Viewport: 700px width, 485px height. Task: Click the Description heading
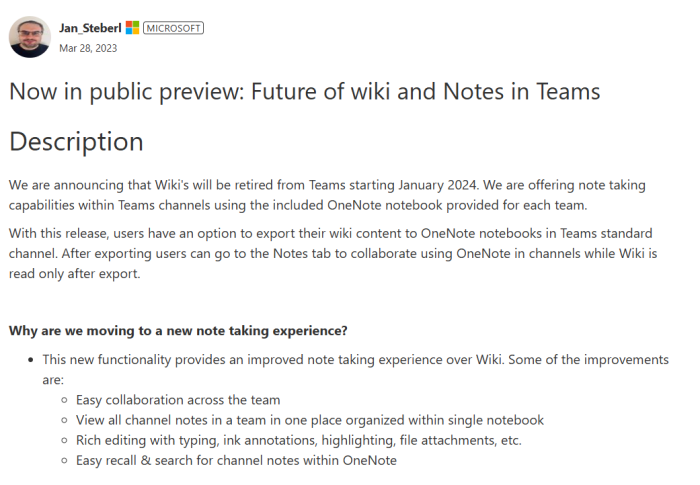tap(76, 142)
